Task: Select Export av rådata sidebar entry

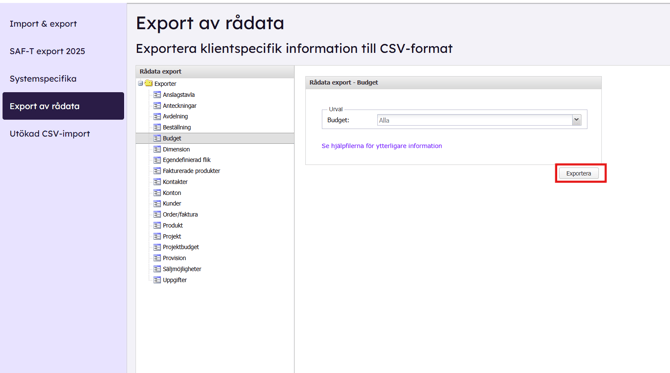Action: click(x=63, y=106)
